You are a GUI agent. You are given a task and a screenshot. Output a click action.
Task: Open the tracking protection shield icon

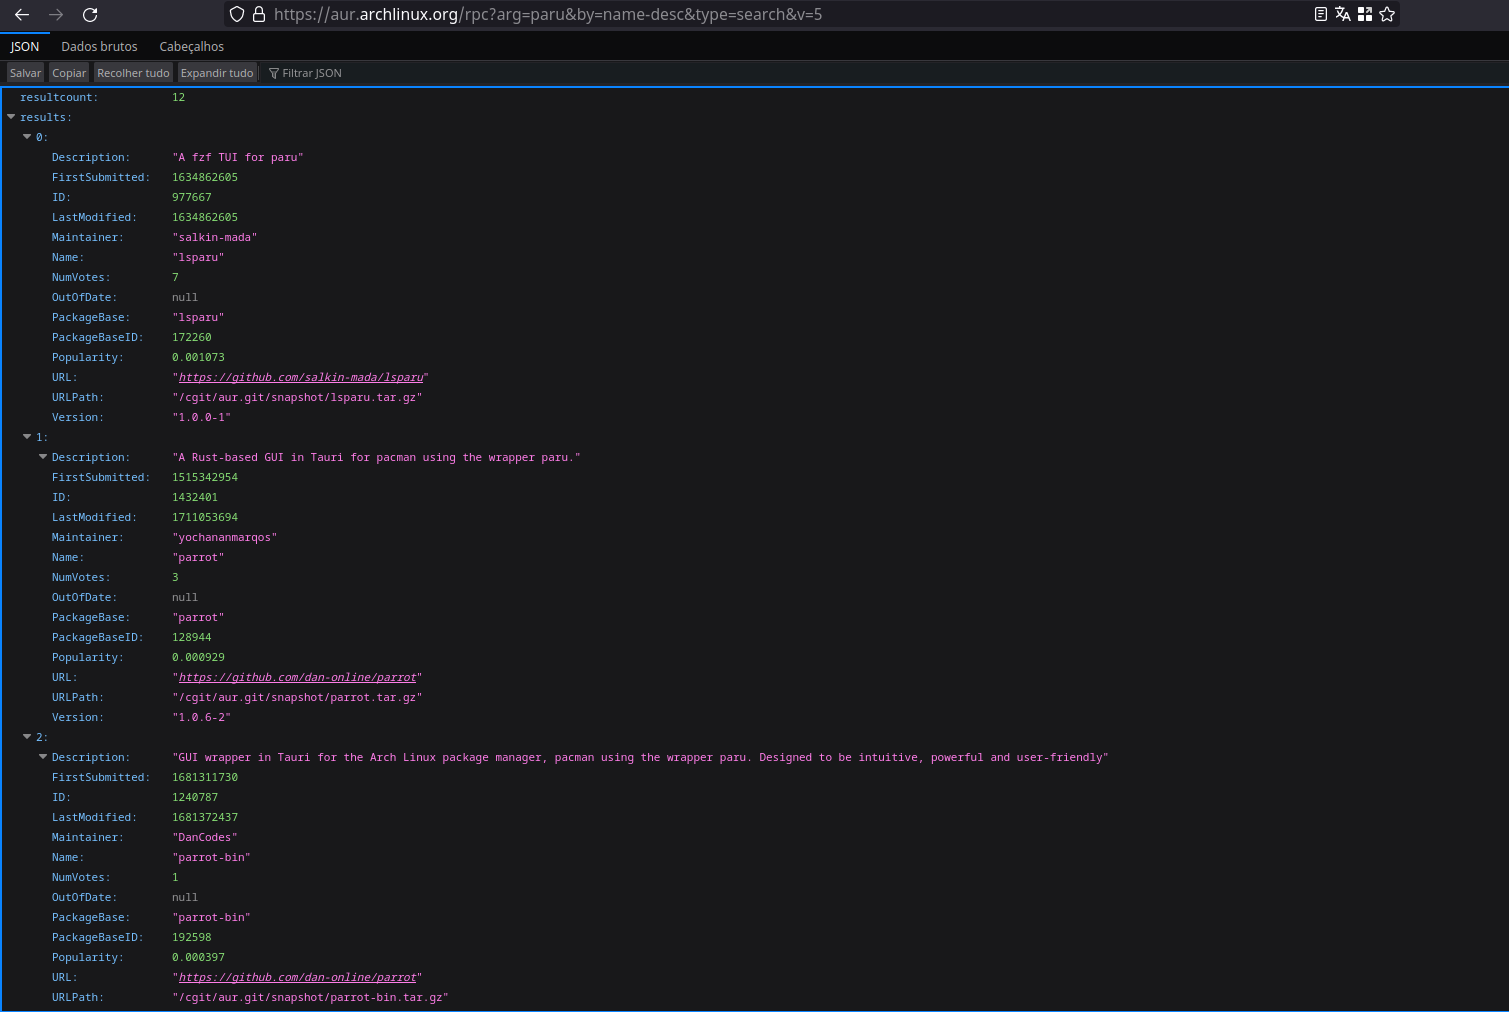click(237, 14)
